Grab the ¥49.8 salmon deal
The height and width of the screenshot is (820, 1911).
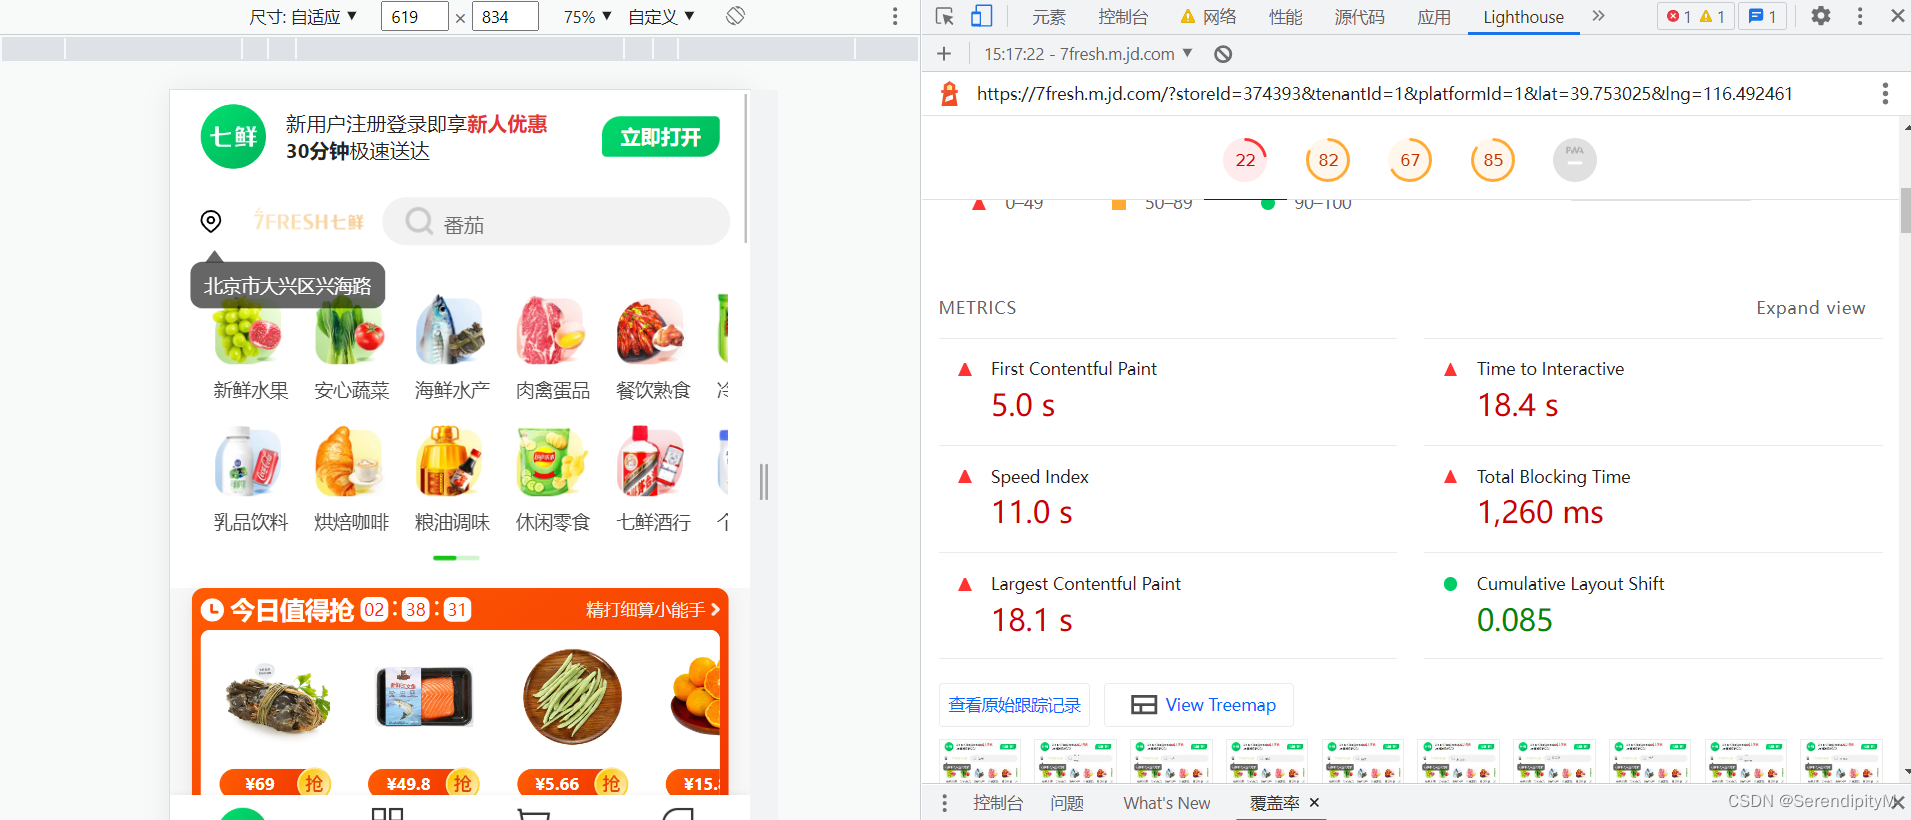pos(424,783)
